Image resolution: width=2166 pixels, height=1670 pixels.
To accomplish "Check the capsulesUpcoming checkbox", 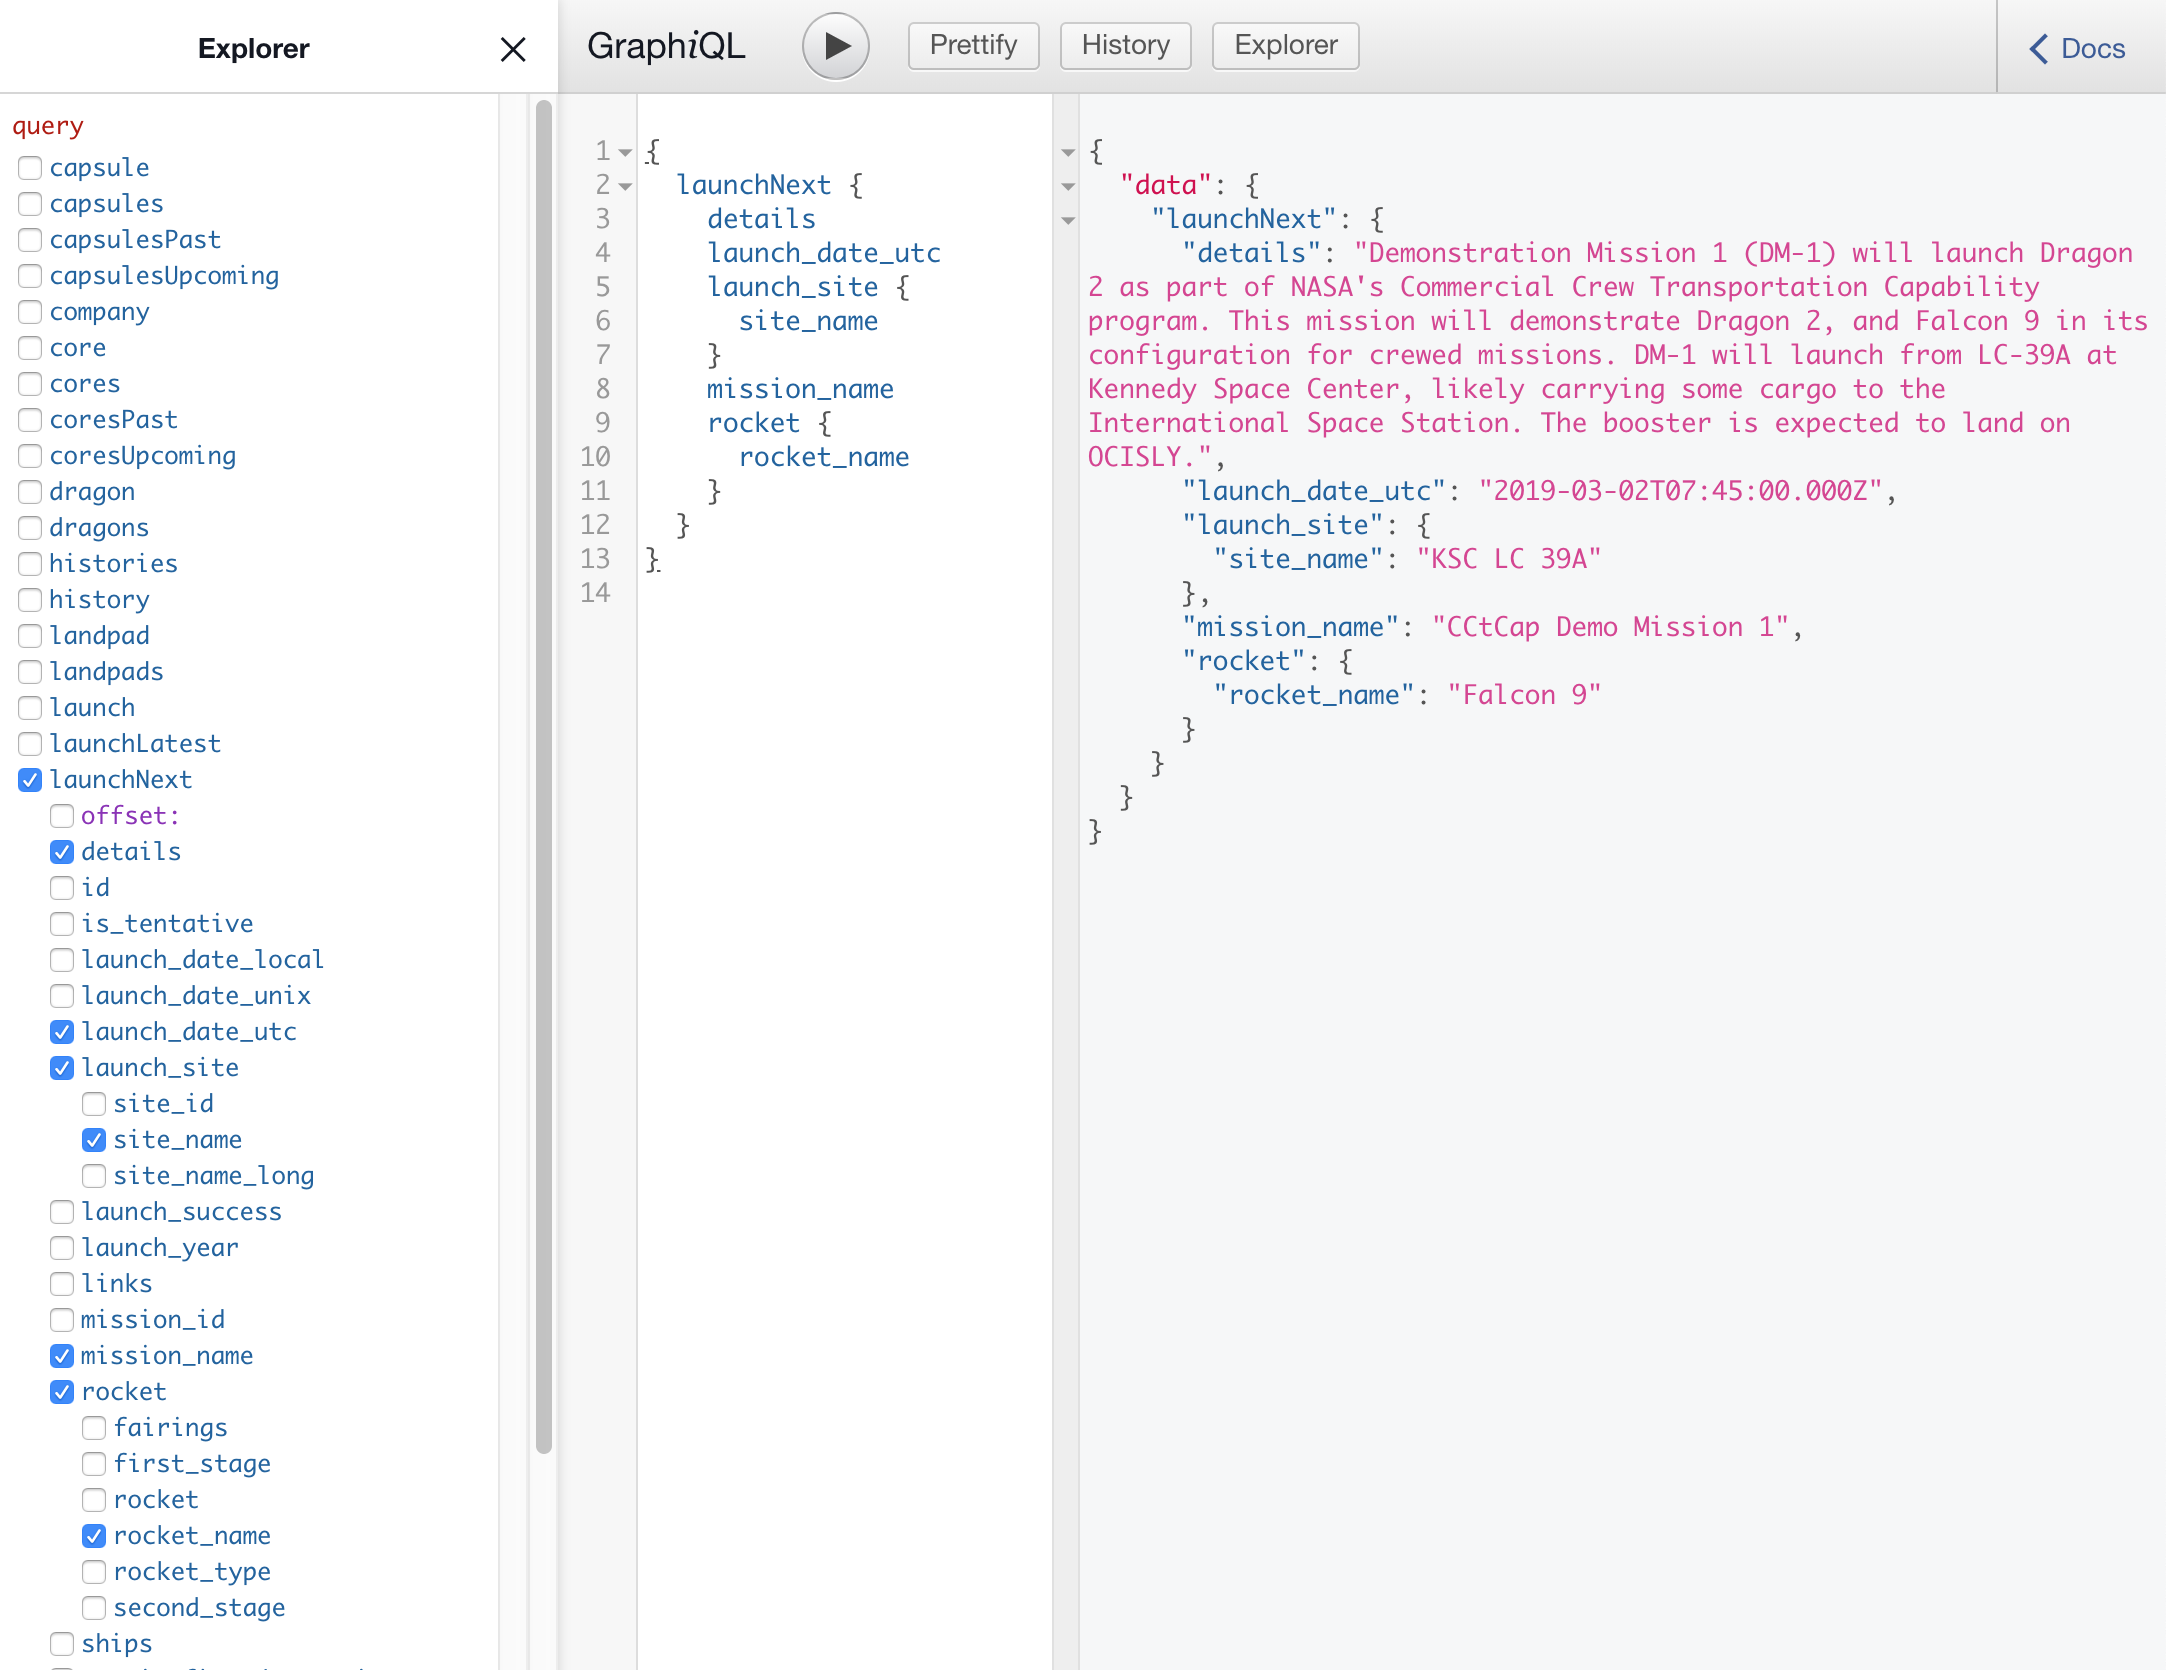I will [x=30, y=276].
